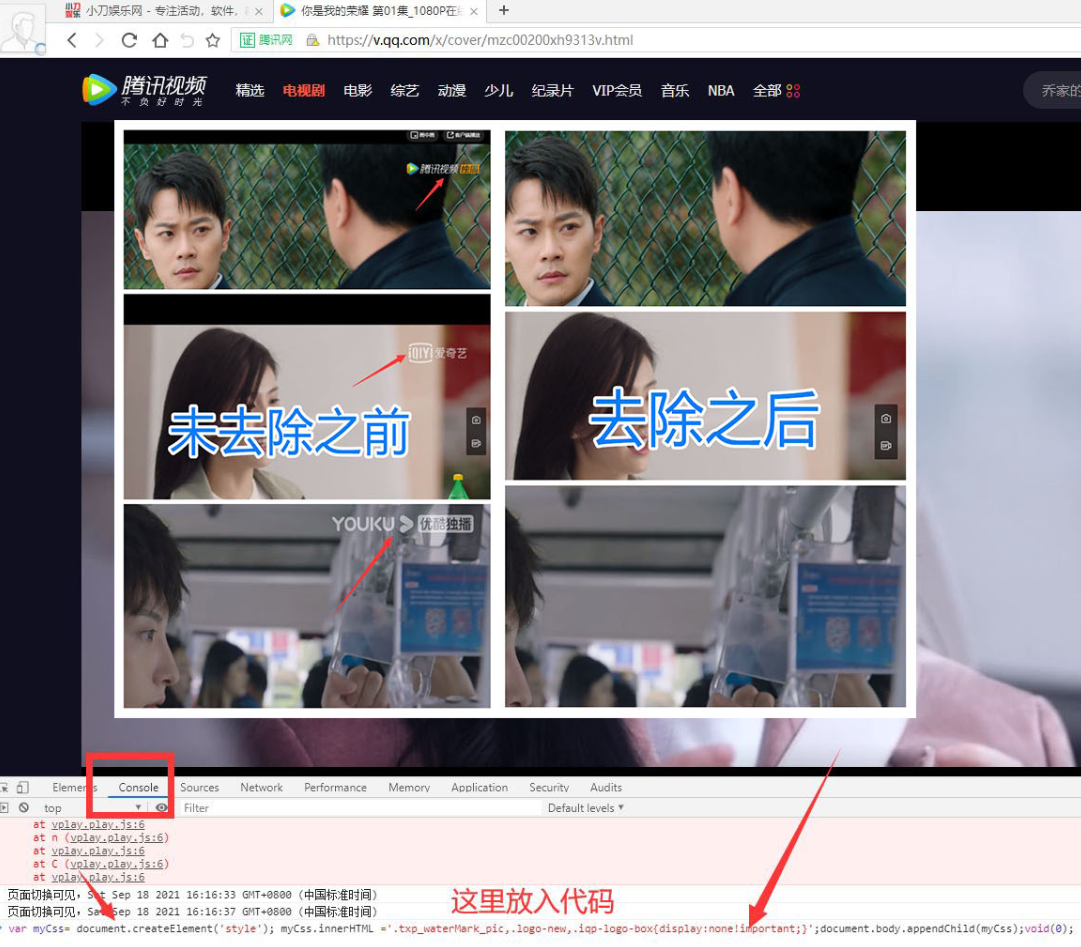
Task: Create a live expression with the eye icon
Action: tap(161, 807)
